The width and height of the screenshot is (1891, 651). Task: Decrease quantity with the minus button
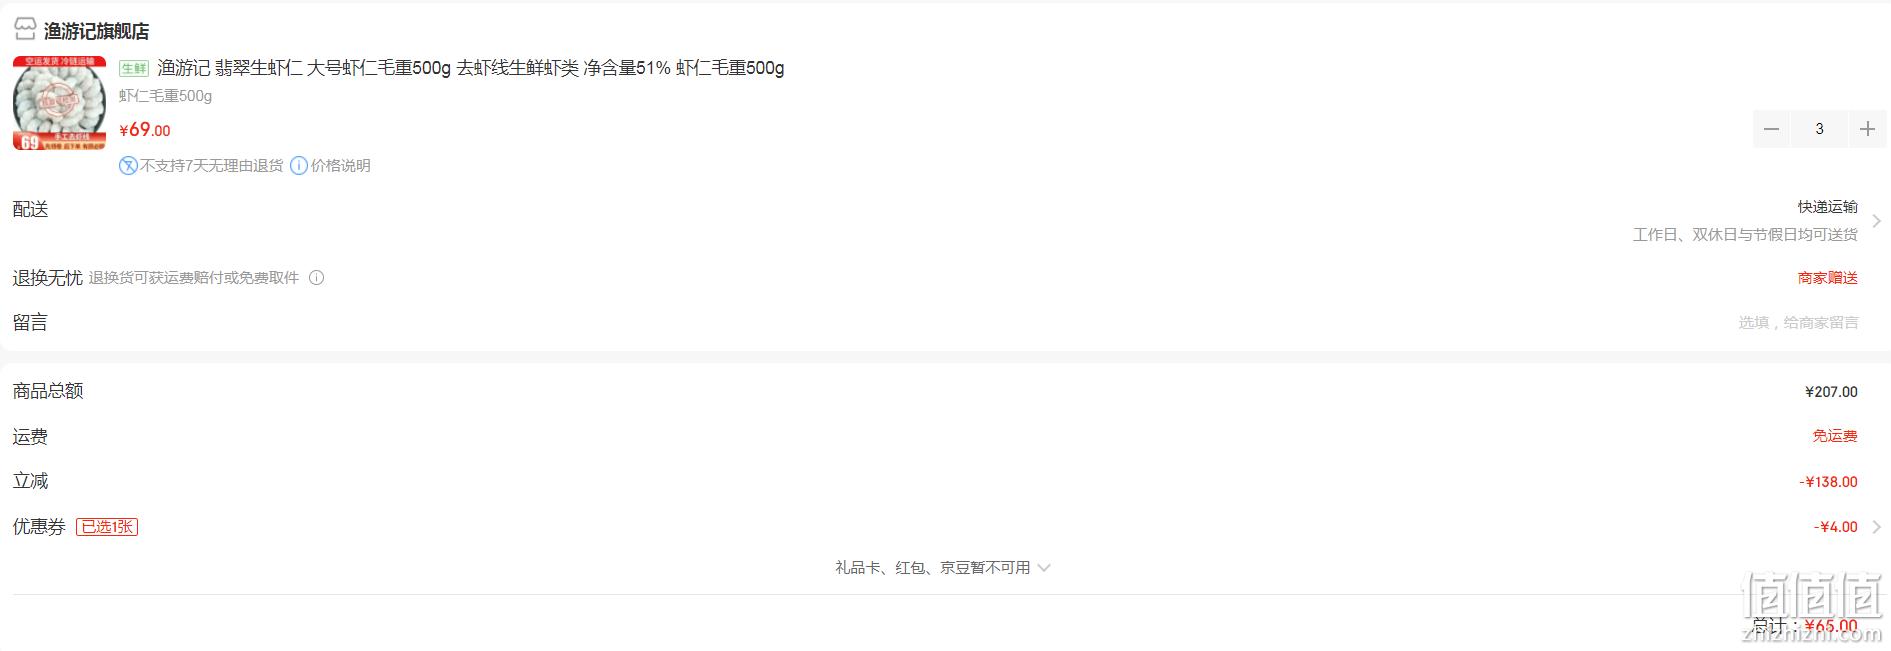click(x=1771, y=129)
